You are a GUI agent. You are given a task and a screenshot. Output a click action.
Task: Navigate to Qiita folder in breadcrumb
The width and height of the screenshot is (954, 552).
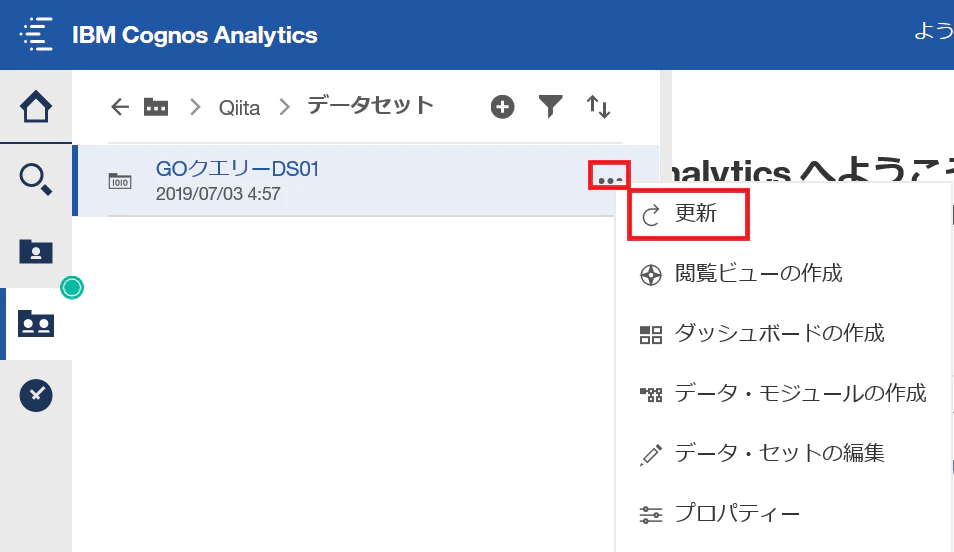tap(239, 108)
